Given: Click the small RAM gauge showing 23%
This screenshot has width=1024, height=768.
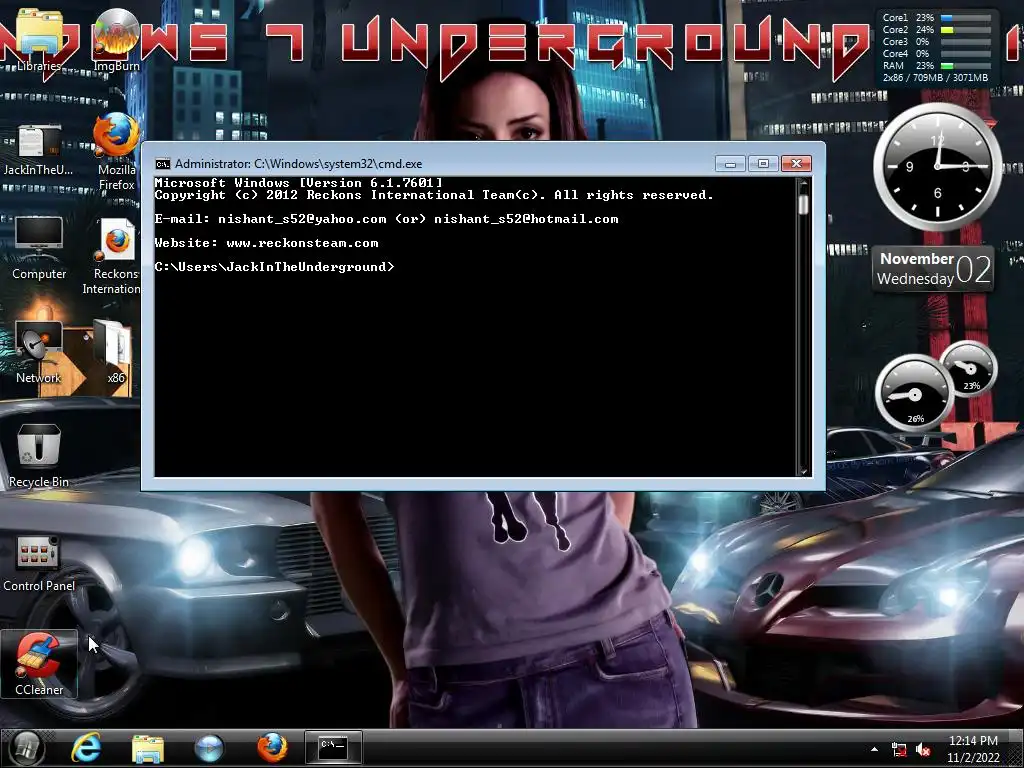Looking at the screenshot, I should (969, 369).
